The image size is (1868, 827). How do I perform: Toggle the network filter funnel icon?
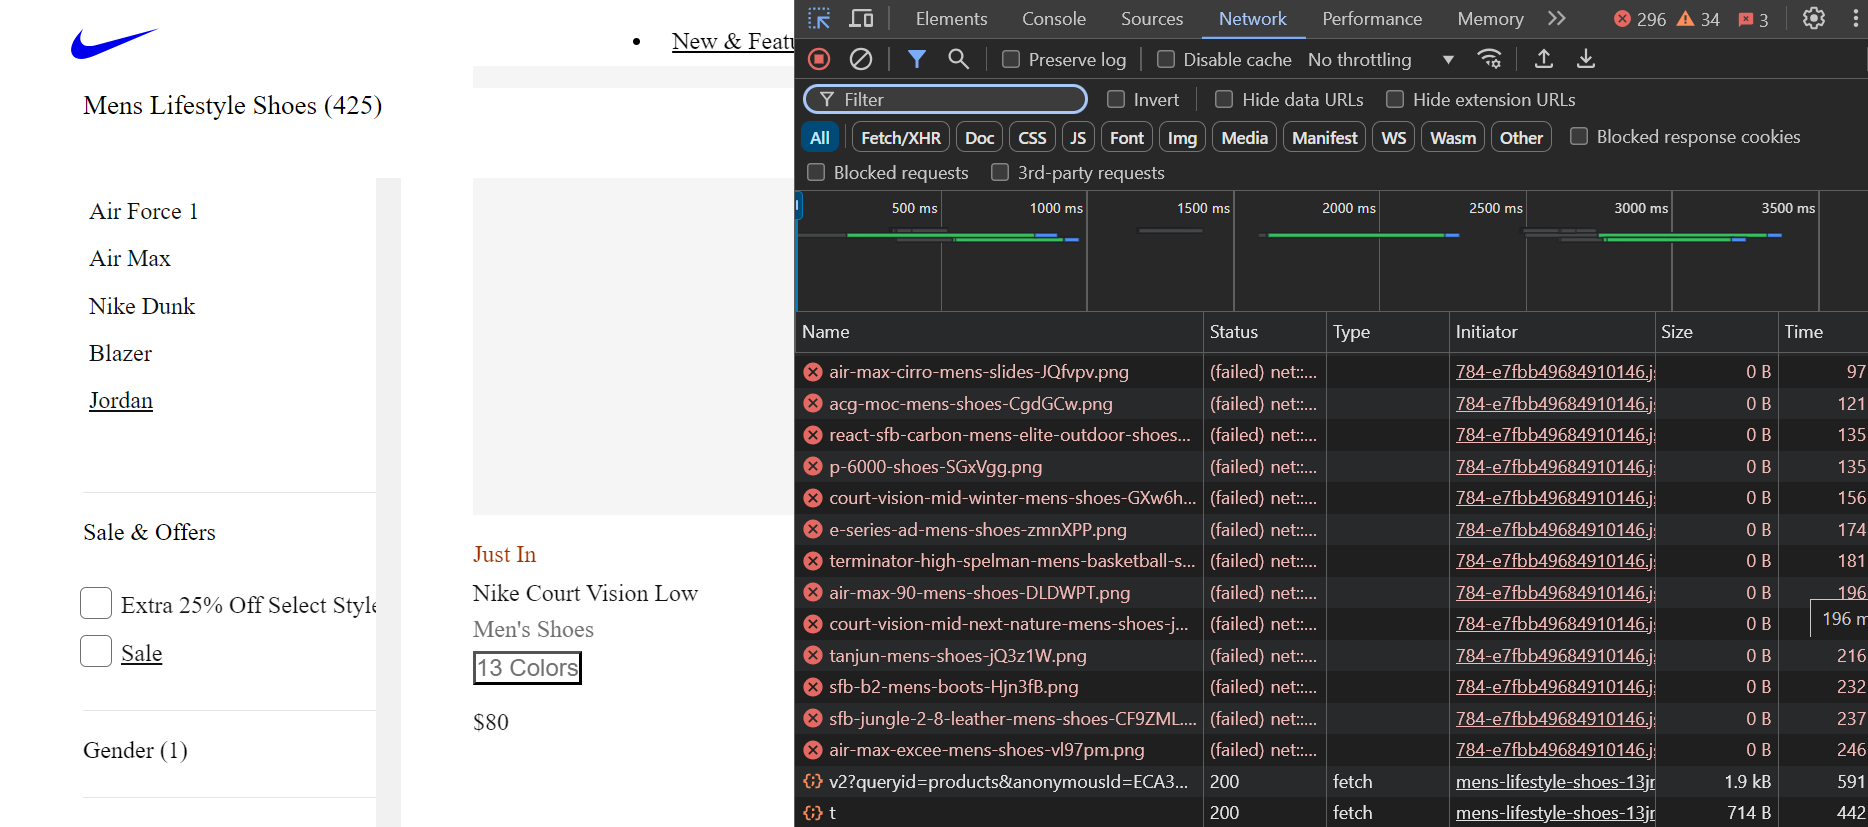coord(916,59)
